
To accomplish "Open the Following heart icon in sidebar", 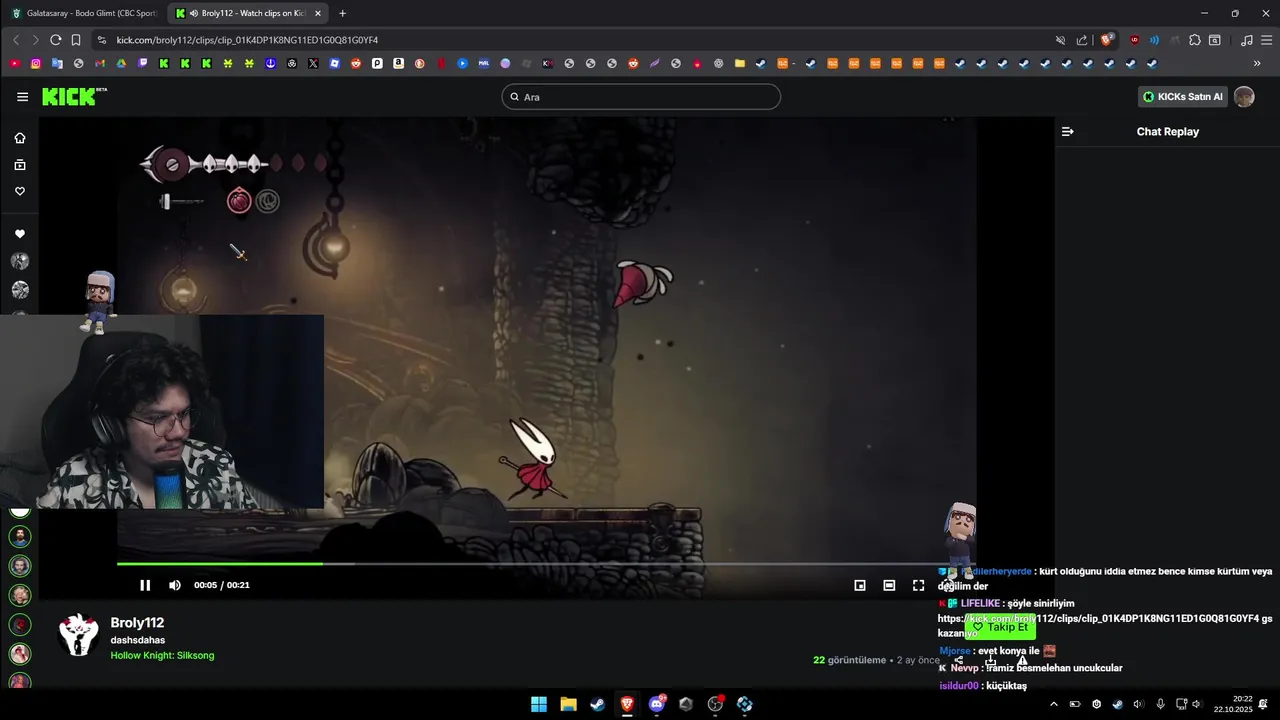I will (20, 191).
